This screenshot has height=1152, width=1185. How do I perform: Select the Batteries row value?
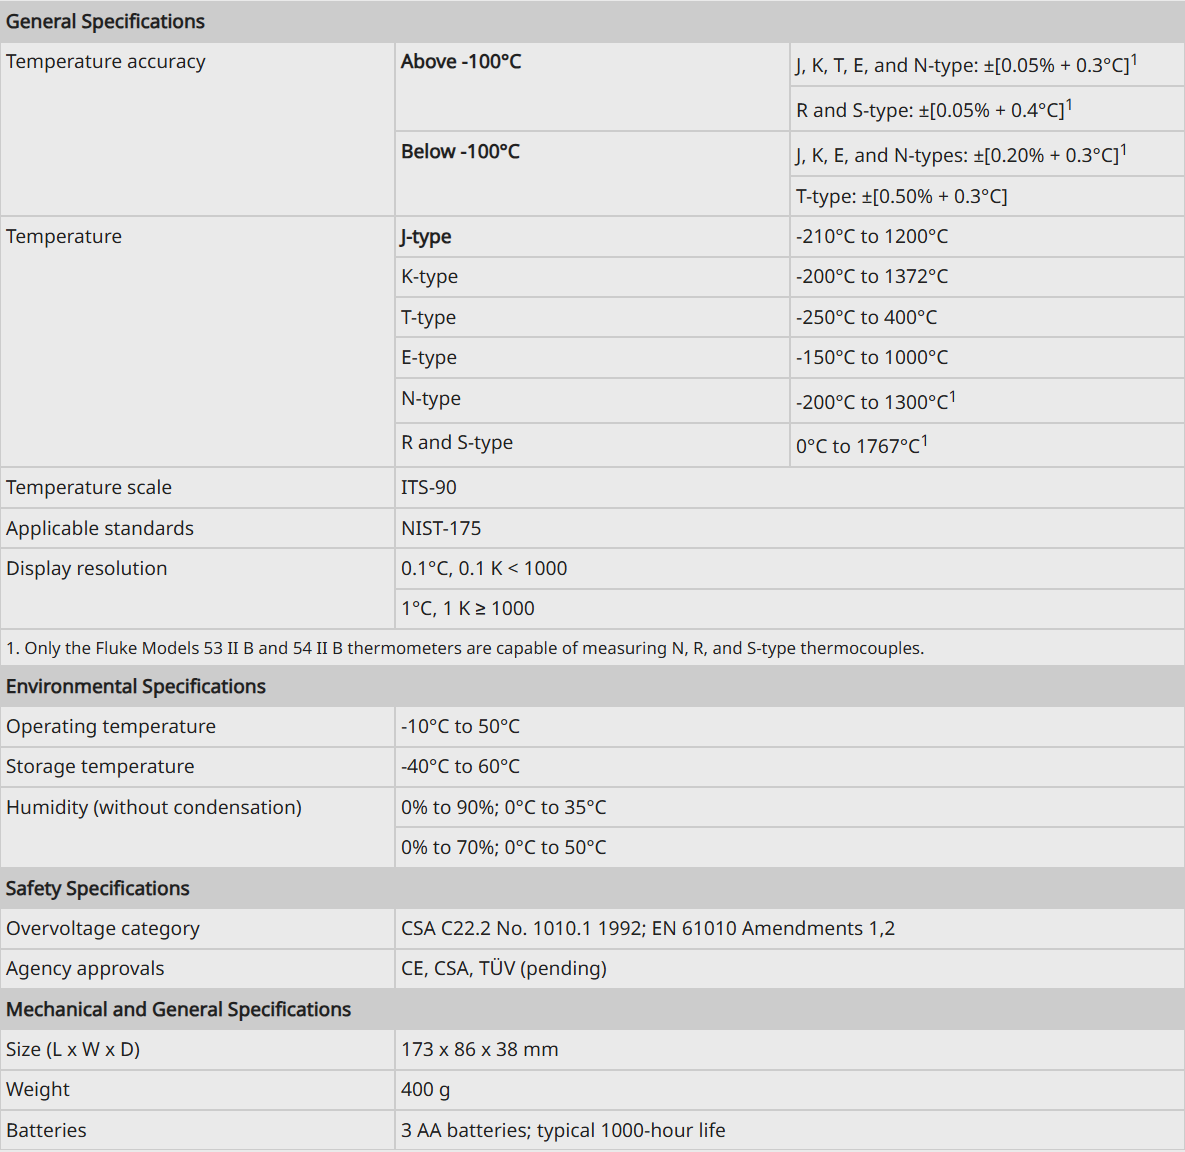click(563, 1130)
